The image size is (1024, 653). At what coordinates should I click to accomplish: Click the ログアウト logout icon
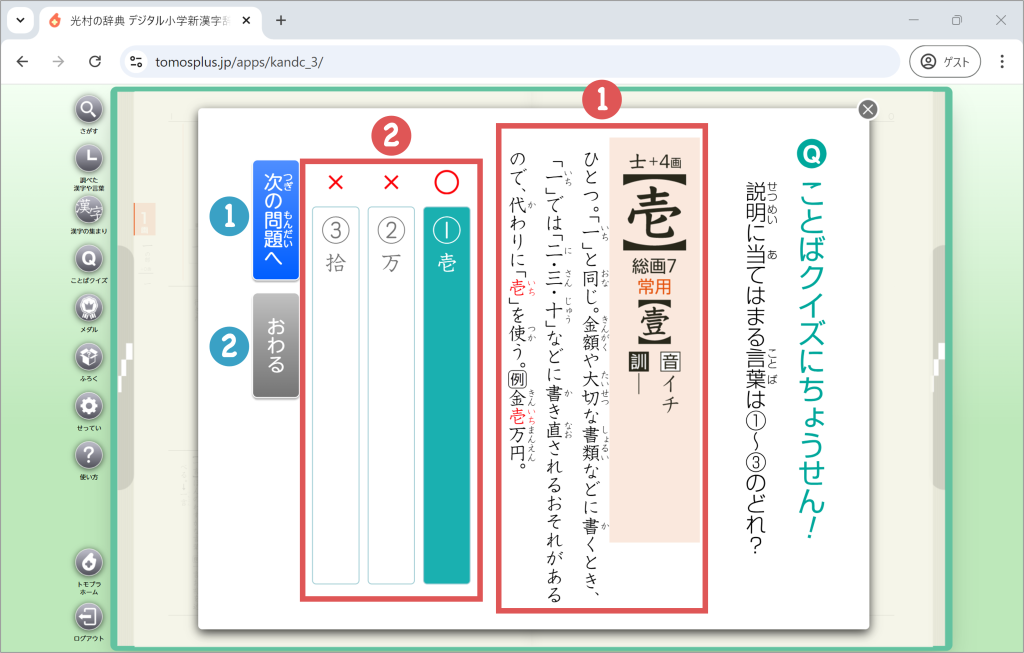[x=89, y=616]
